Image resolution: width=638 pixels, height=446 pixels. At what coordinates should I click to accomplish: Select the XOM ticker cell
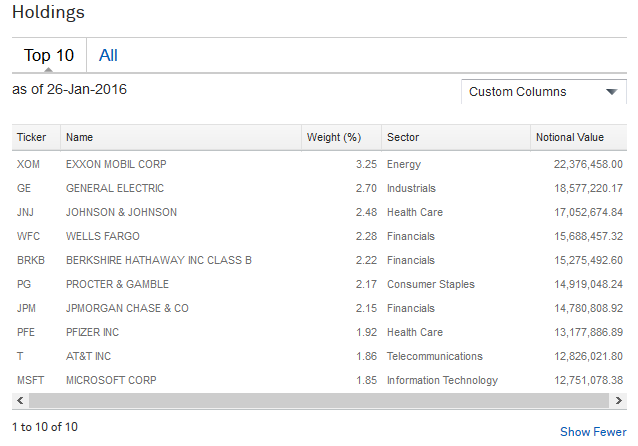point(28,164)
